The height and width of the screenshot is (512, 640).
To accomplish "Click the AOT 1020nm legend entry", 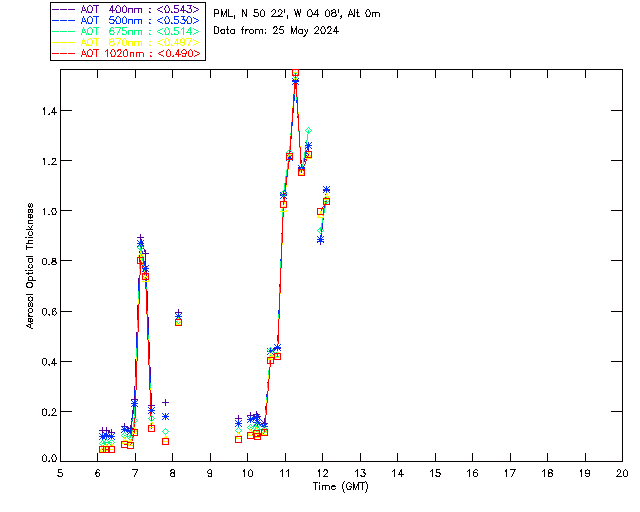I will (x=126, y=53).
